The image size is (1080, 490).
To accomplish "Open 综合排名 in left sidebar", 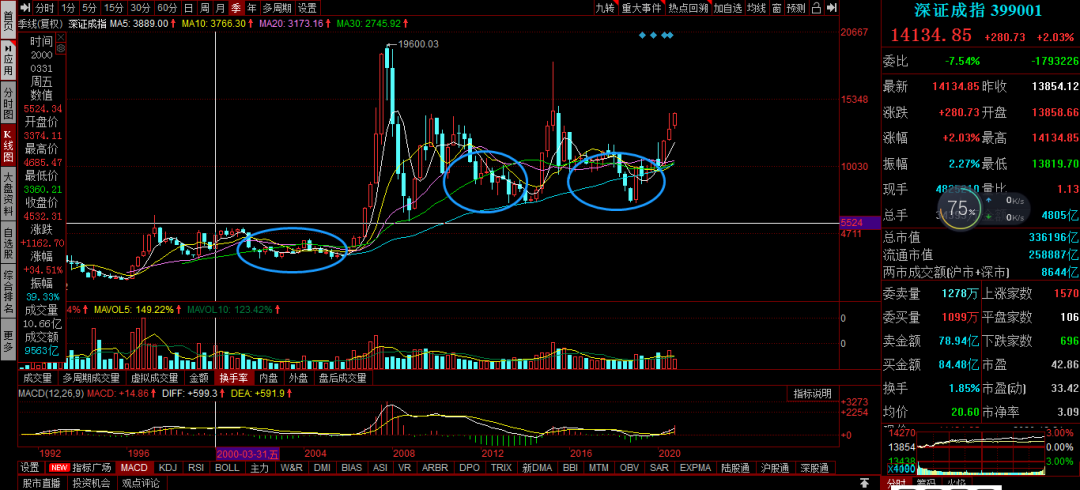I will coord(8,294).
